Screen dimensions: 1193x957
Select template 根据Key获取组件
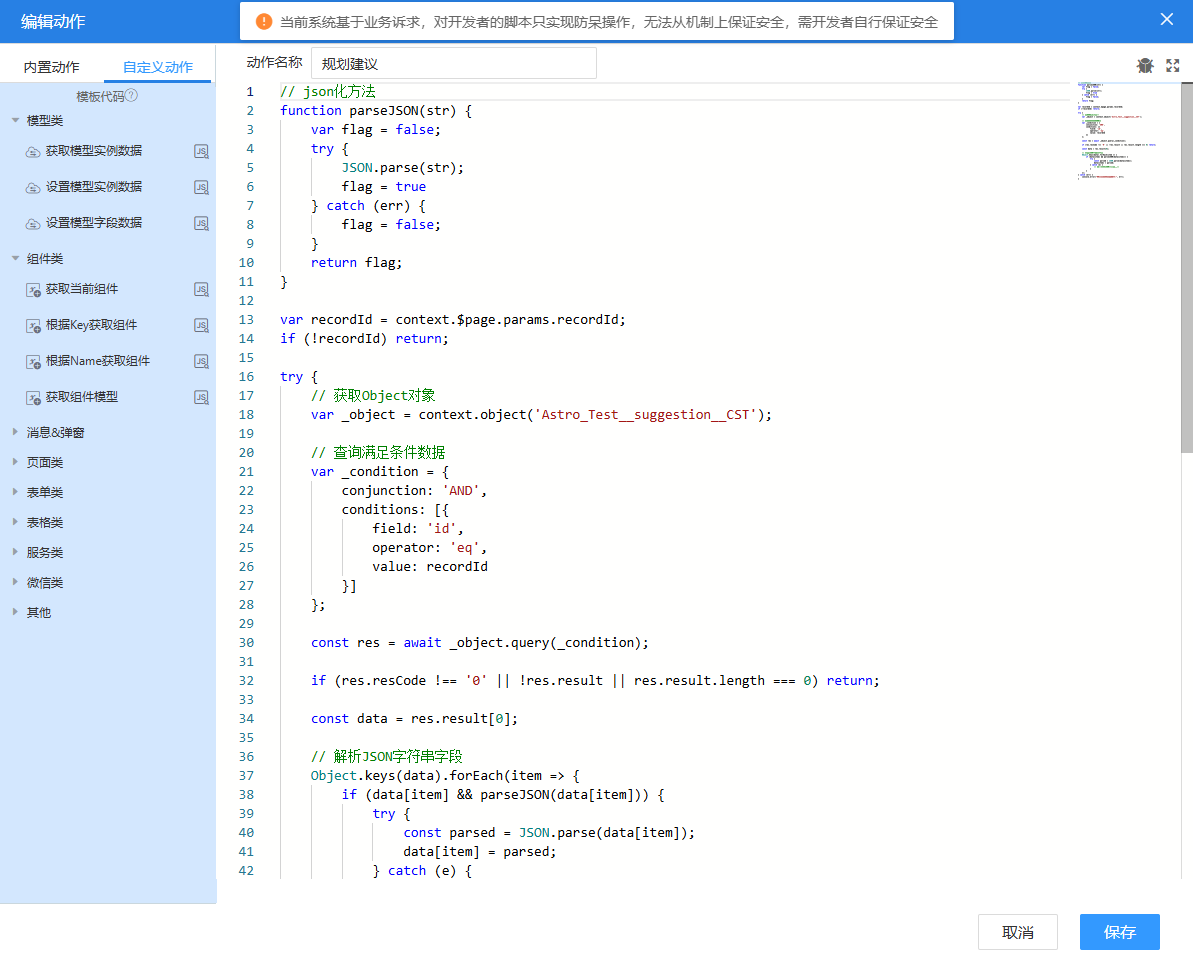pos(91,325)
